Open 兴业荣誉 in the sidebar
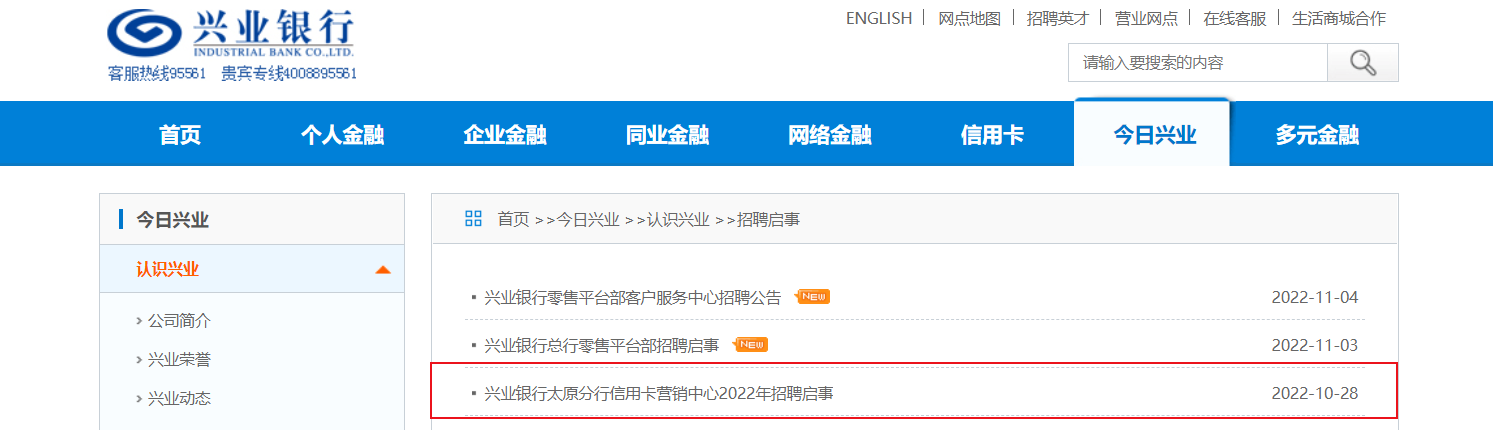 (179, 360)
